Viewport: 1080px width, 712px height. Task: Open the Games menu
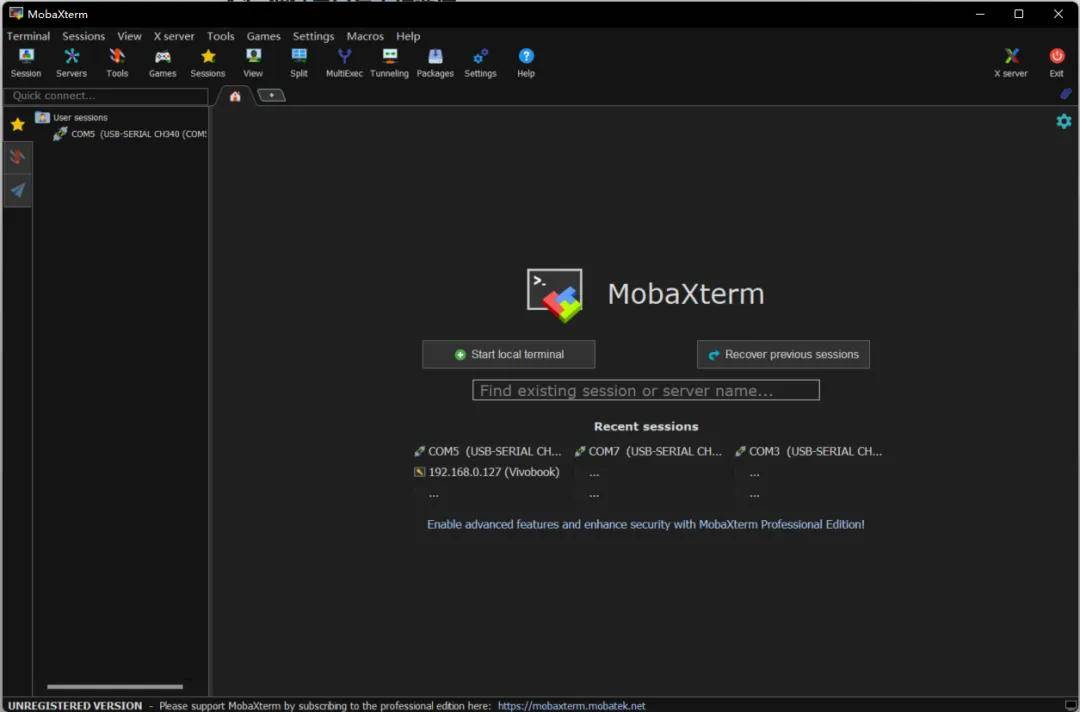click(x=263, y=36)
